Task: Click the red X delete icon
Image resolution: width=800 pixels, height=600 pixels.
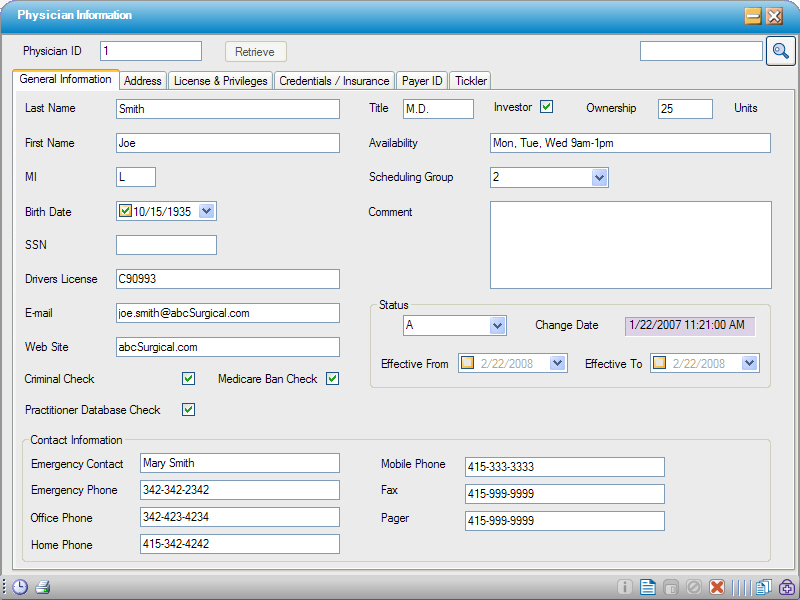Action: click(x=717, y=587)
